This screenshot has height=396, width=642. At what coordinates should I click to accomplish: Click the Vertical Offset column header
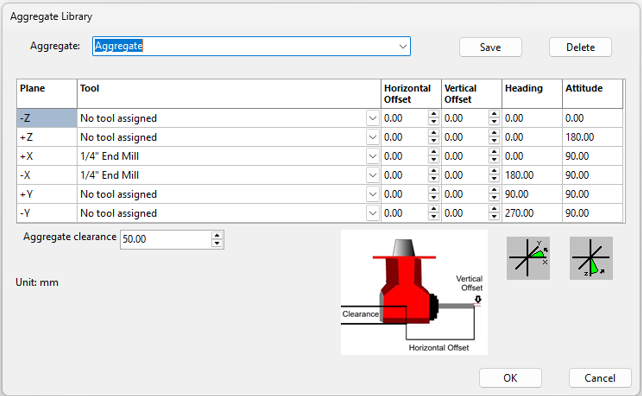(472, 94)
